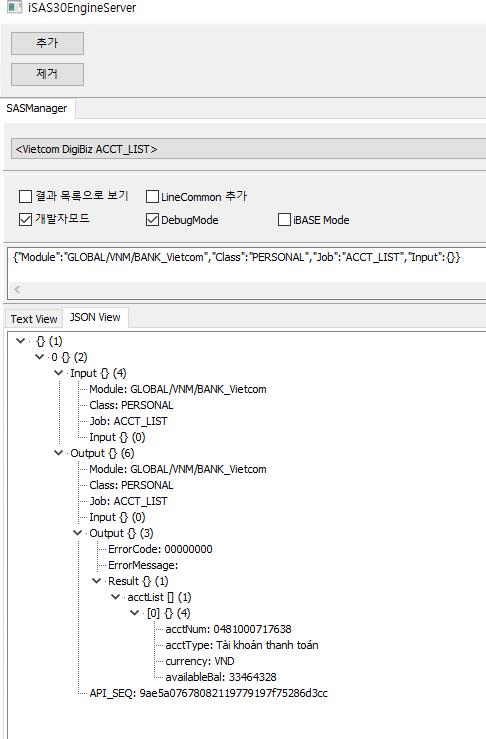Switch to the JSON View tab
The width and height of the screenshot is (486, 739).
(95, 317)
